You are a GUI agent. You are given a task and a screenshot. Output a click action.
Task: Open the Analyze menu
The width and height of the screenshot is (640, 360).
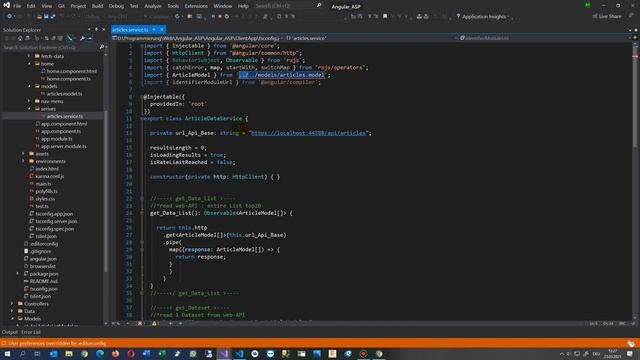153,6
